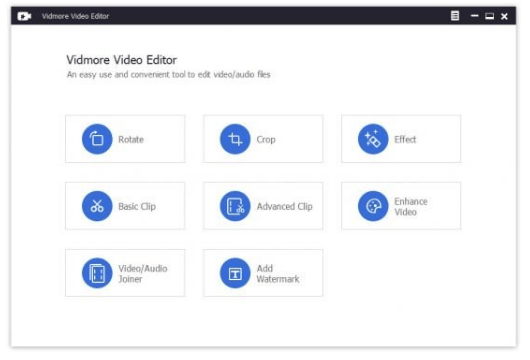
Task: Click the Add Watermark T icon
Action: (x=235, y=273)
